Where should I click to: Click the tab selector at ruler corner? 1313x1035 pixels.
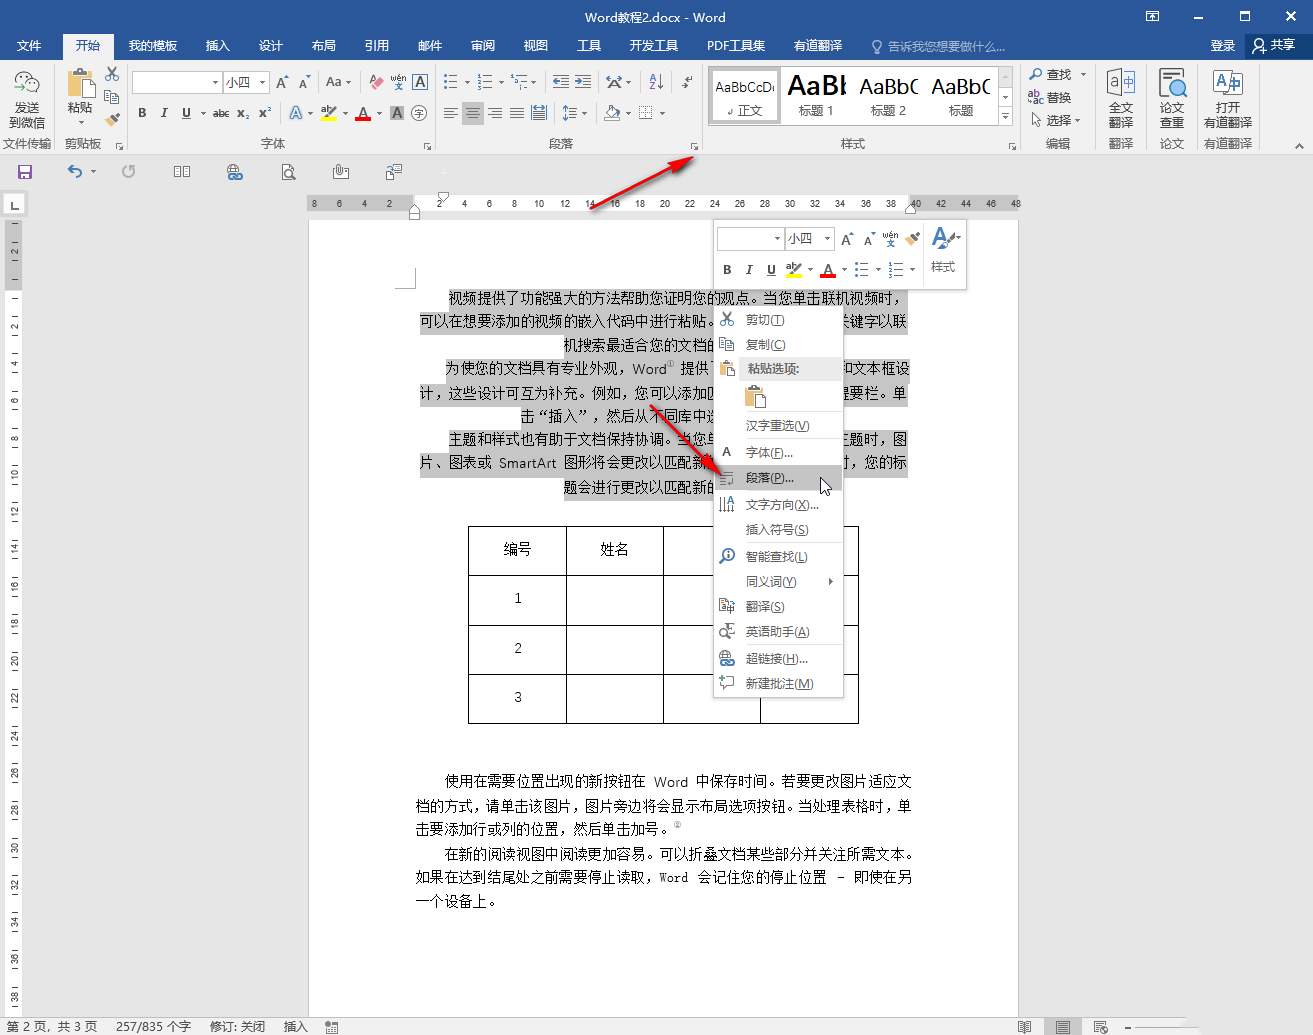click(x=14, y=205)
